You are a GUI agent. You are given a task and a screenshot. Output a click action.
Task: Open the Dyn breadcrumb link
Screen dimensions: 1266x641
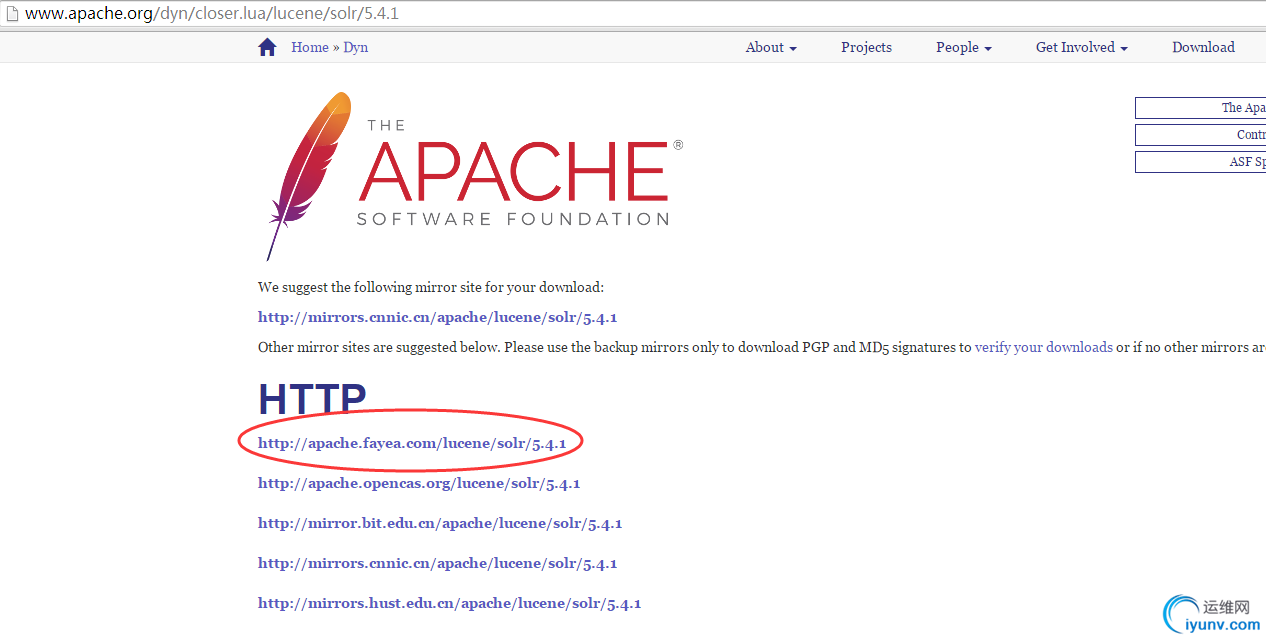(356, 47)
